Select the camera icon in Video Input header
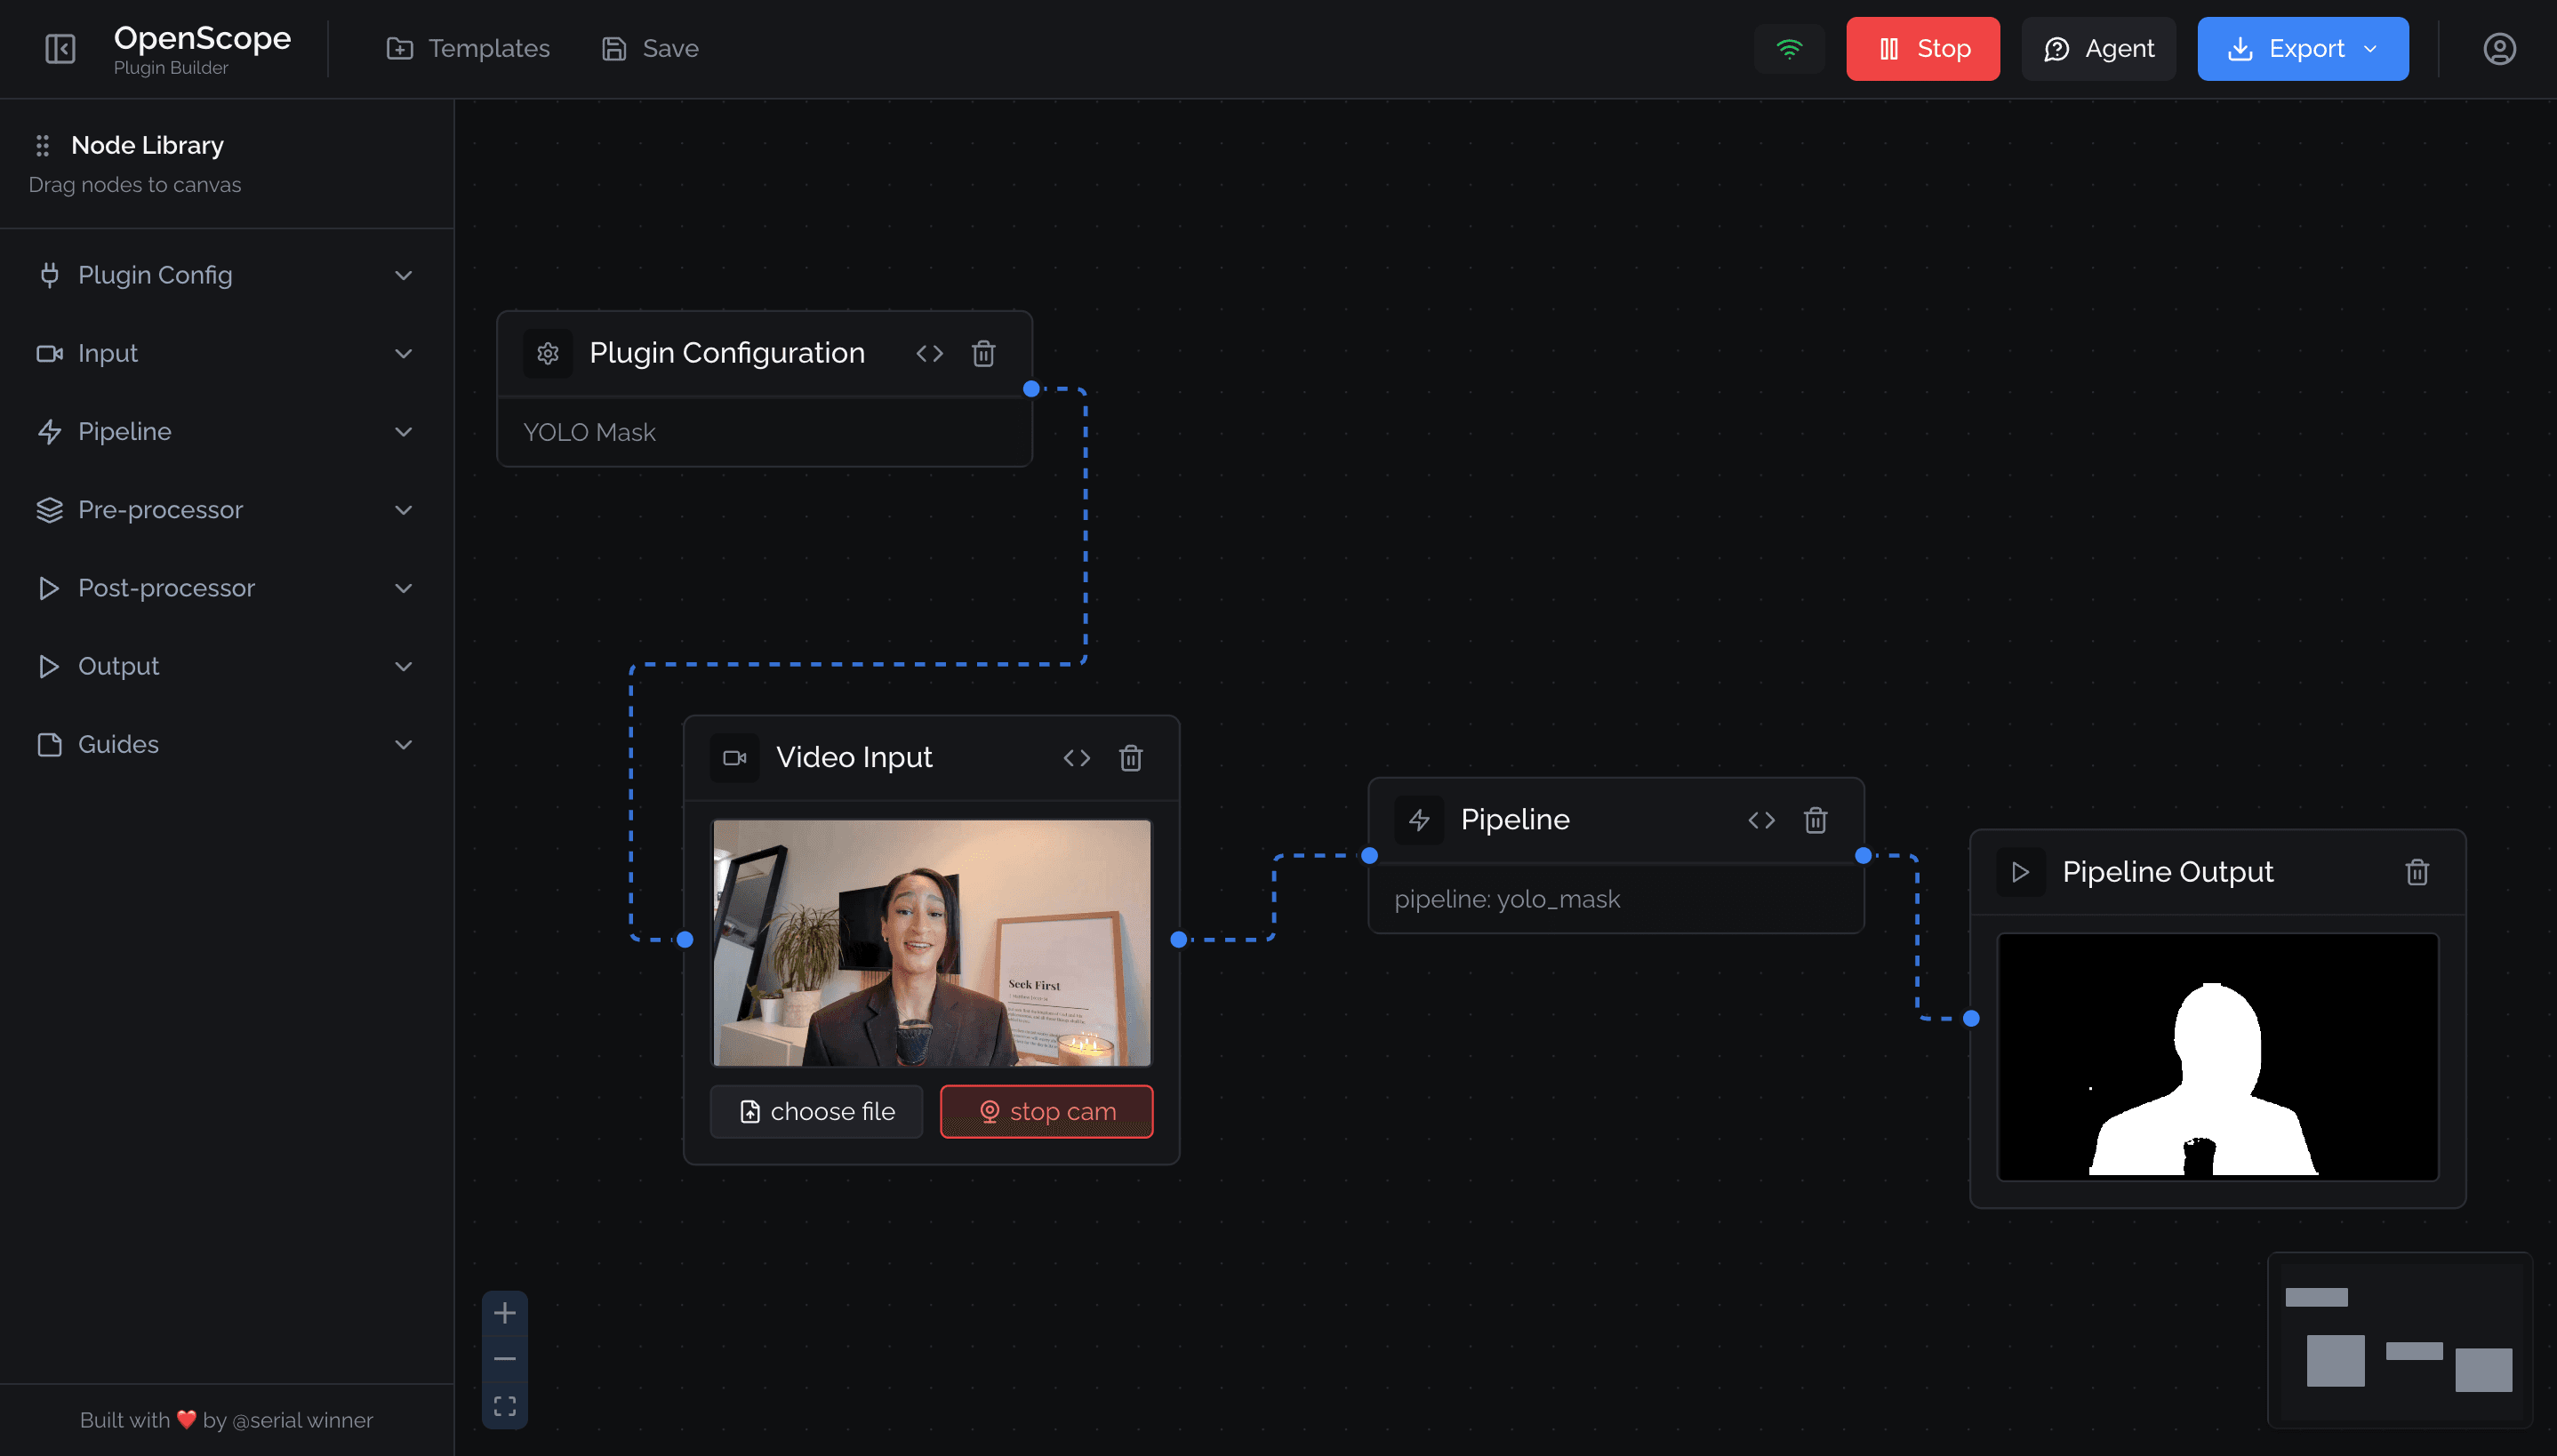This screenshot has height=1456, width=2557. 735,757
